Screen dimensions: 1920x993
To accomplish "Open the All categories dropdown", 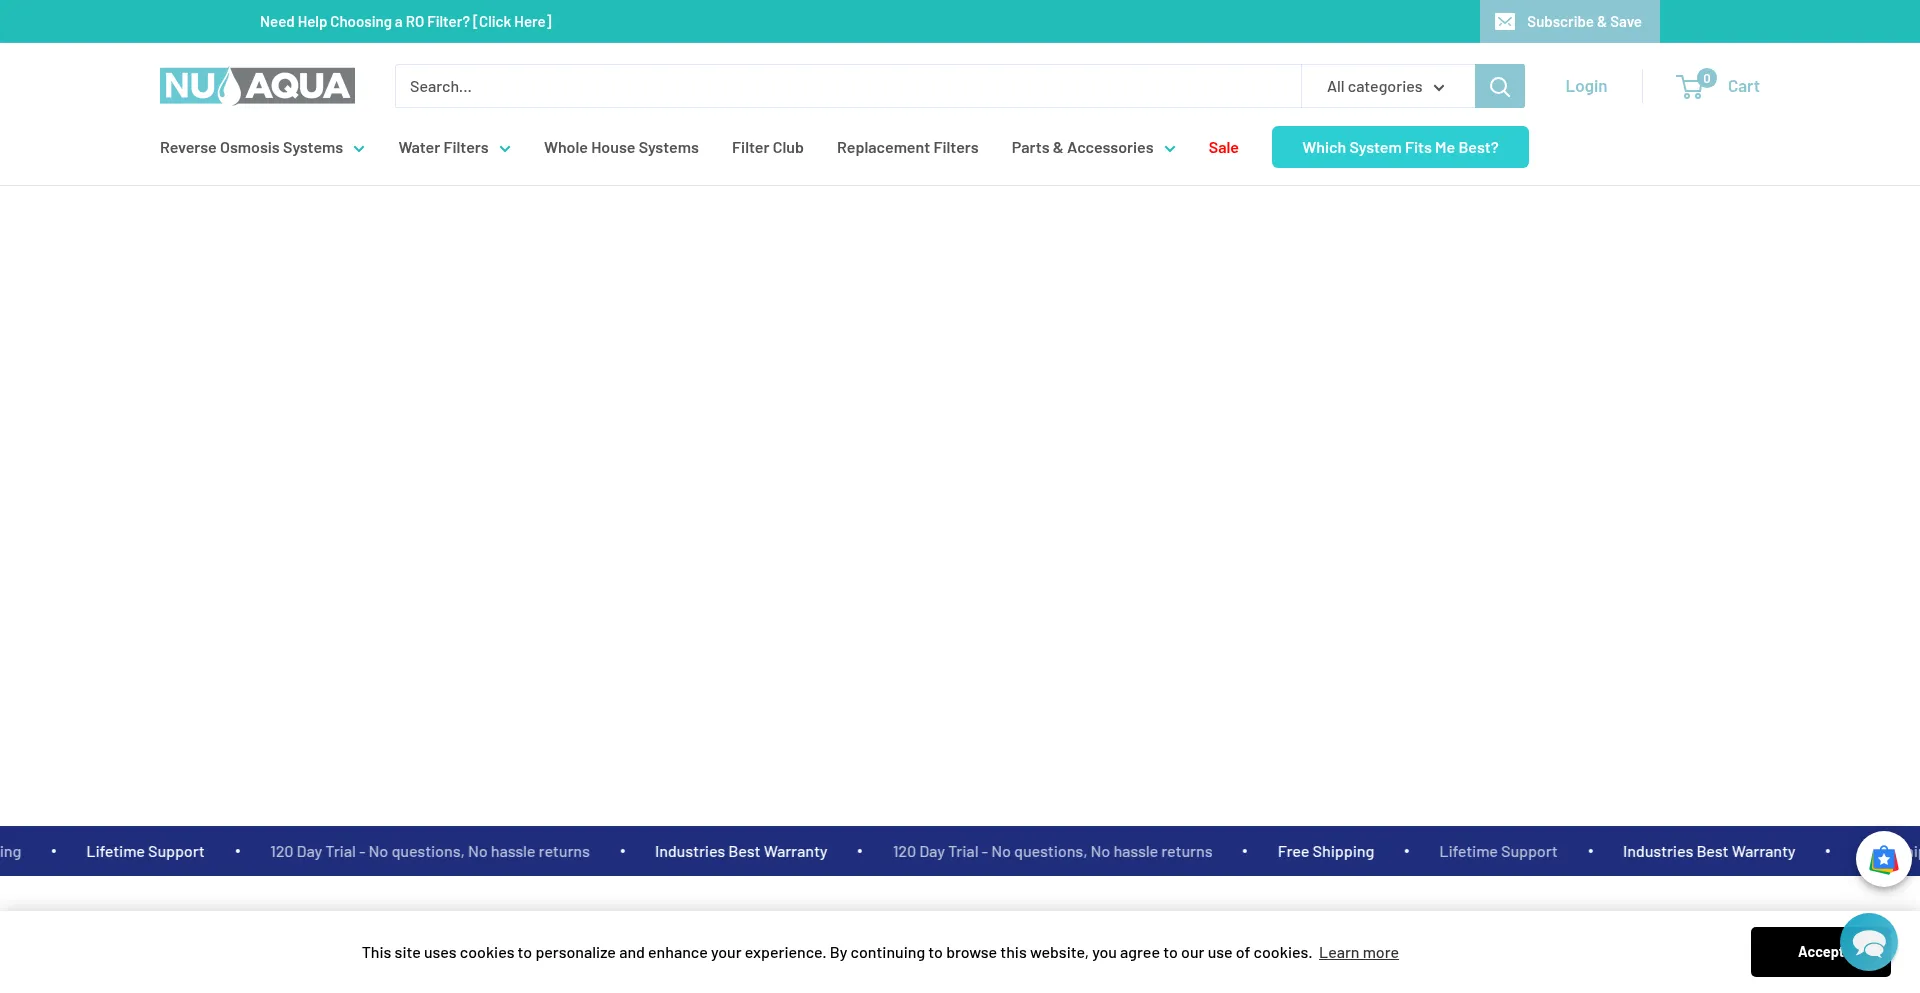I will pos(1387,87).
